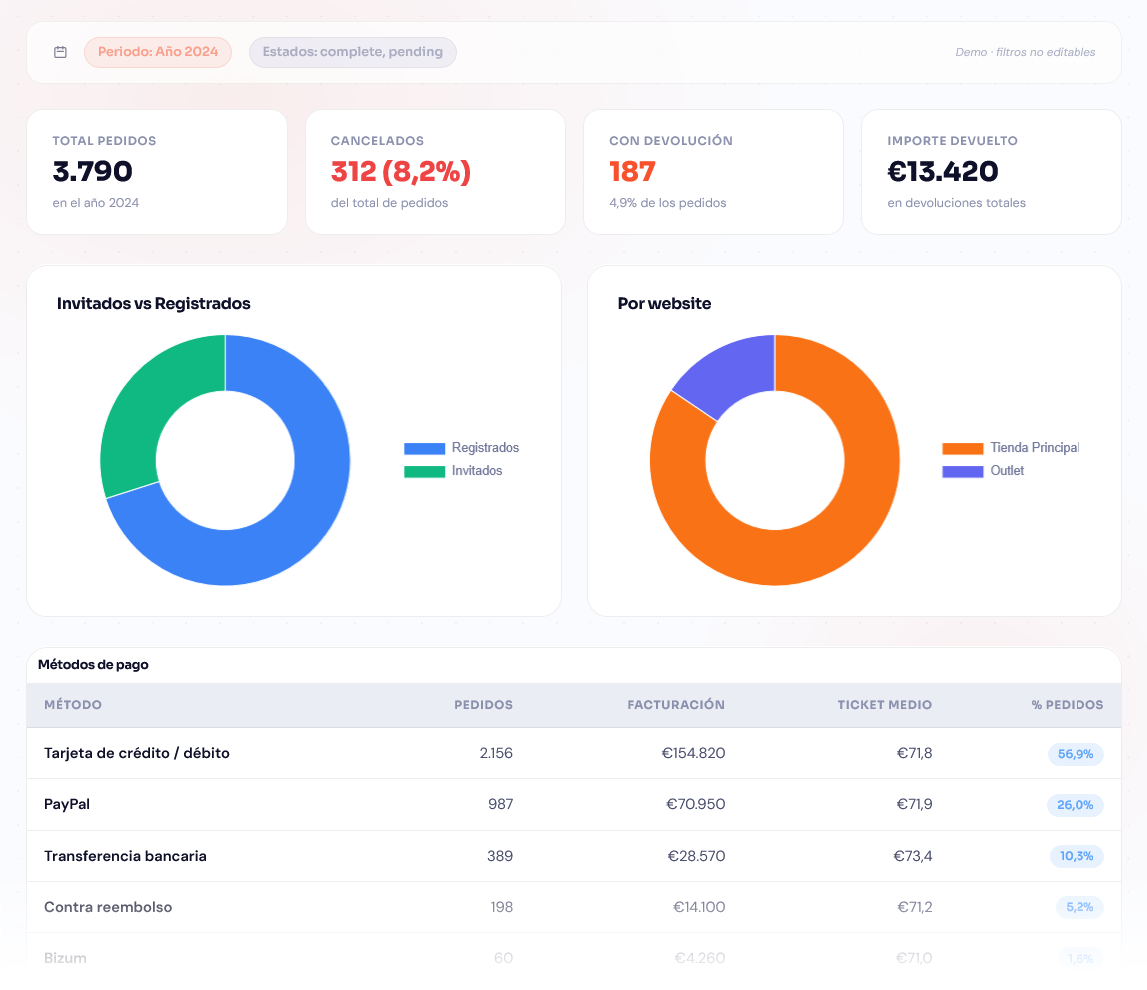The height and width of the screenshot is (990, 1147).
Task: Click the CANCELADOS value 312
Action: click(400, 172)
